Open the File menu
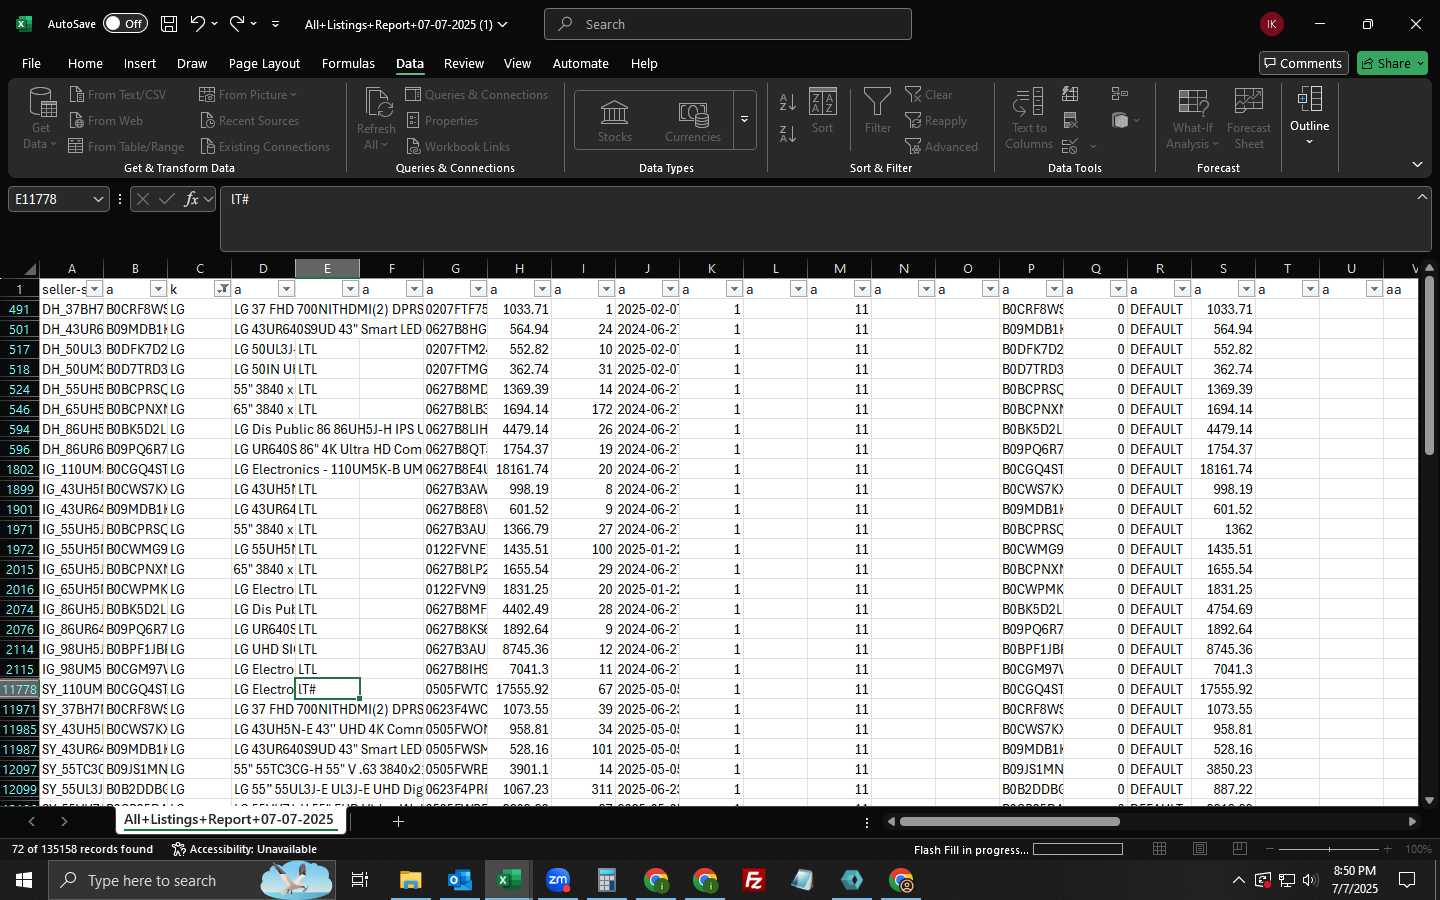This screenshot has height=900, width=1440. tap(31, 63)
